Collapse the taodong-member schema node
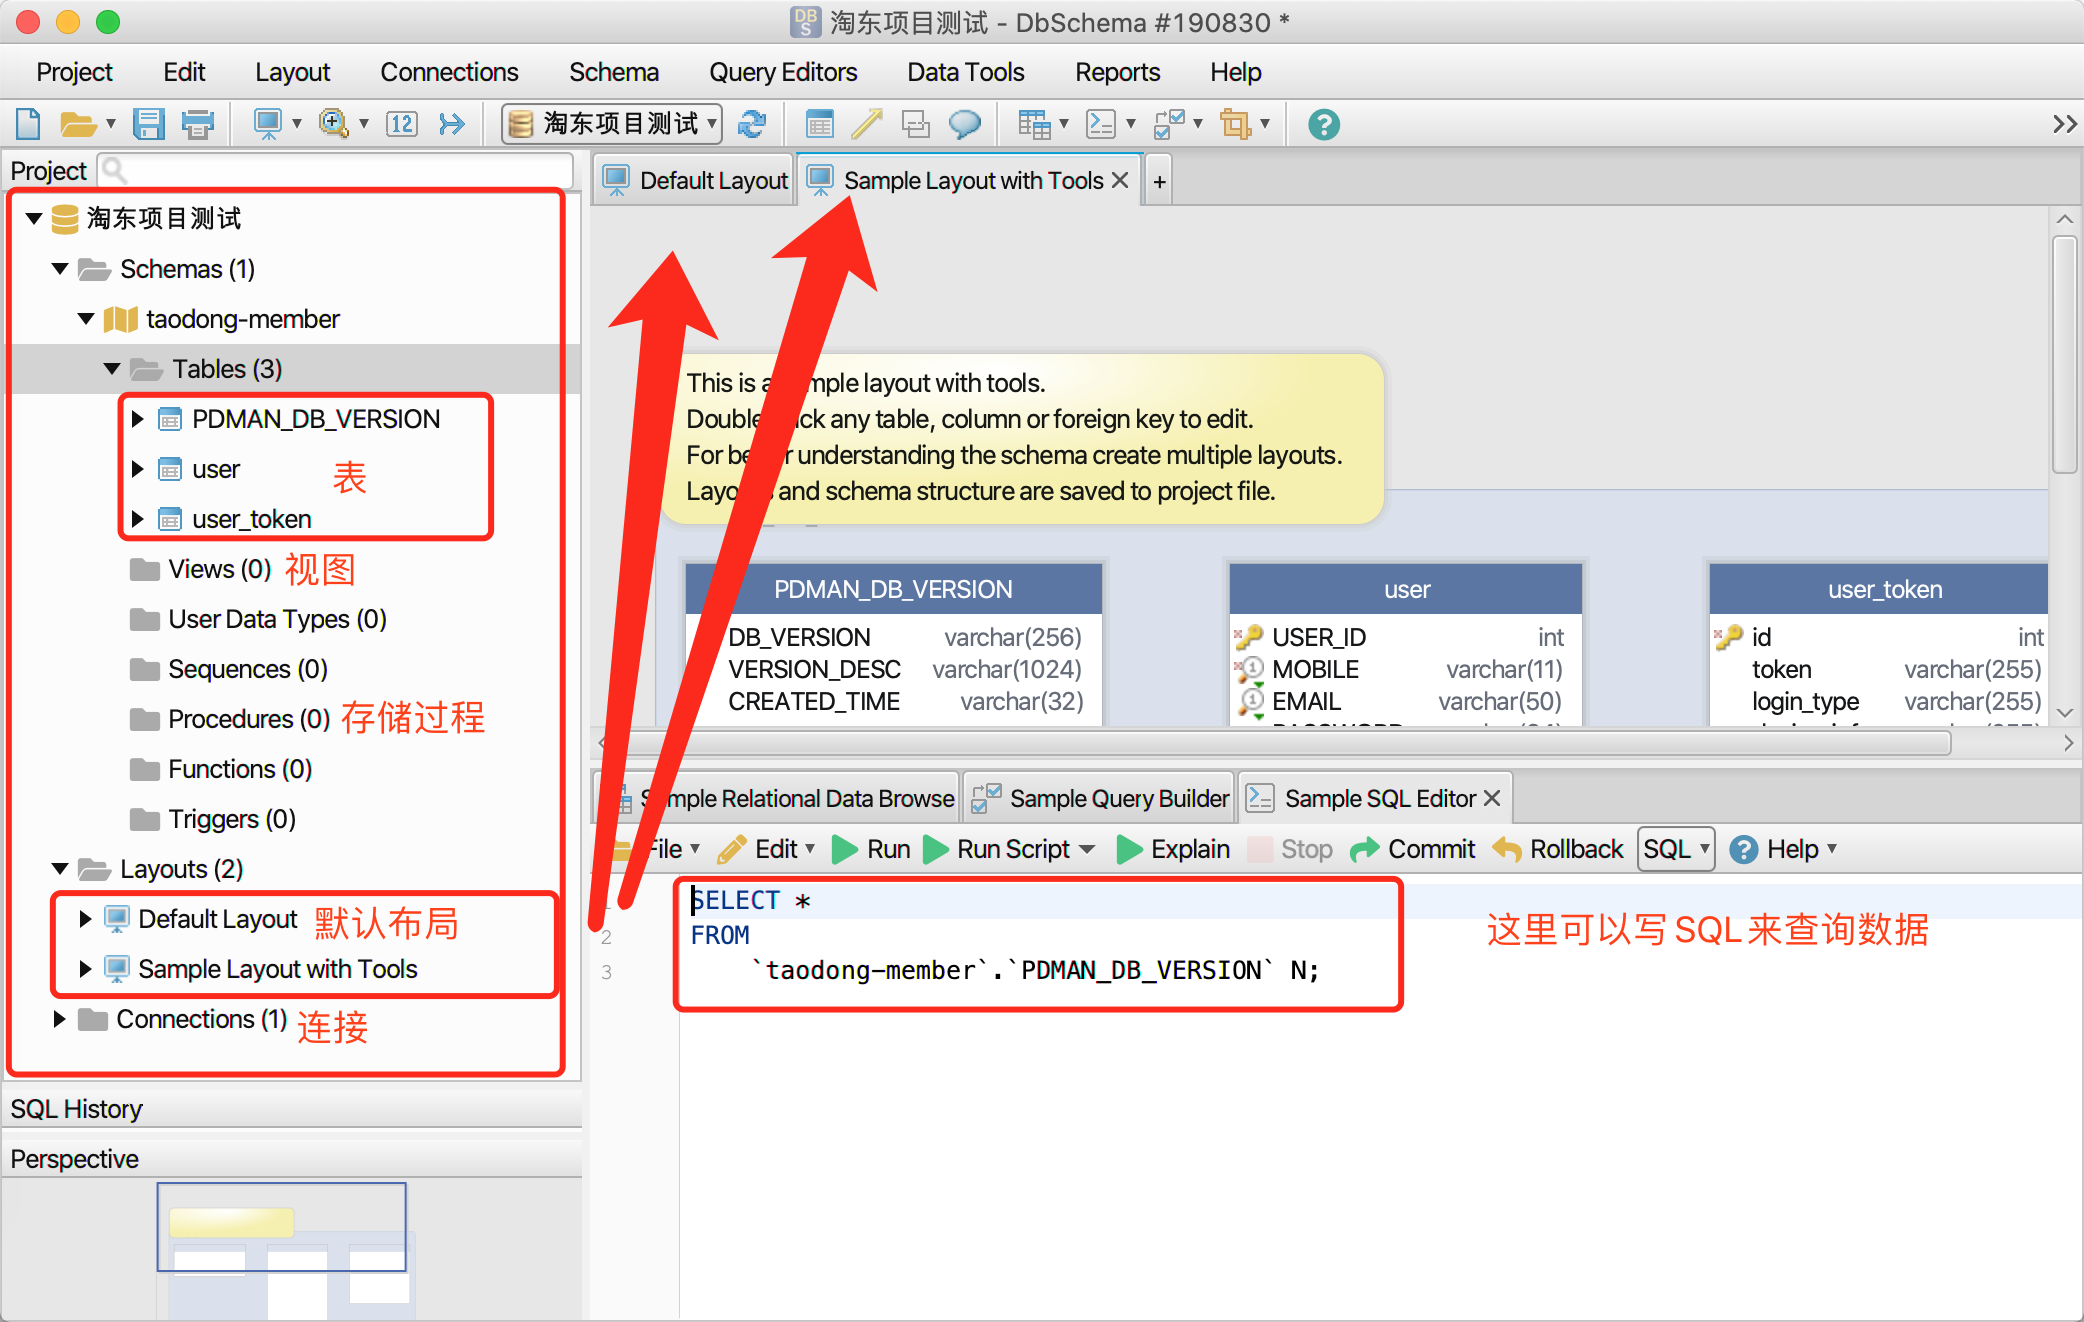 pos(86,319)
